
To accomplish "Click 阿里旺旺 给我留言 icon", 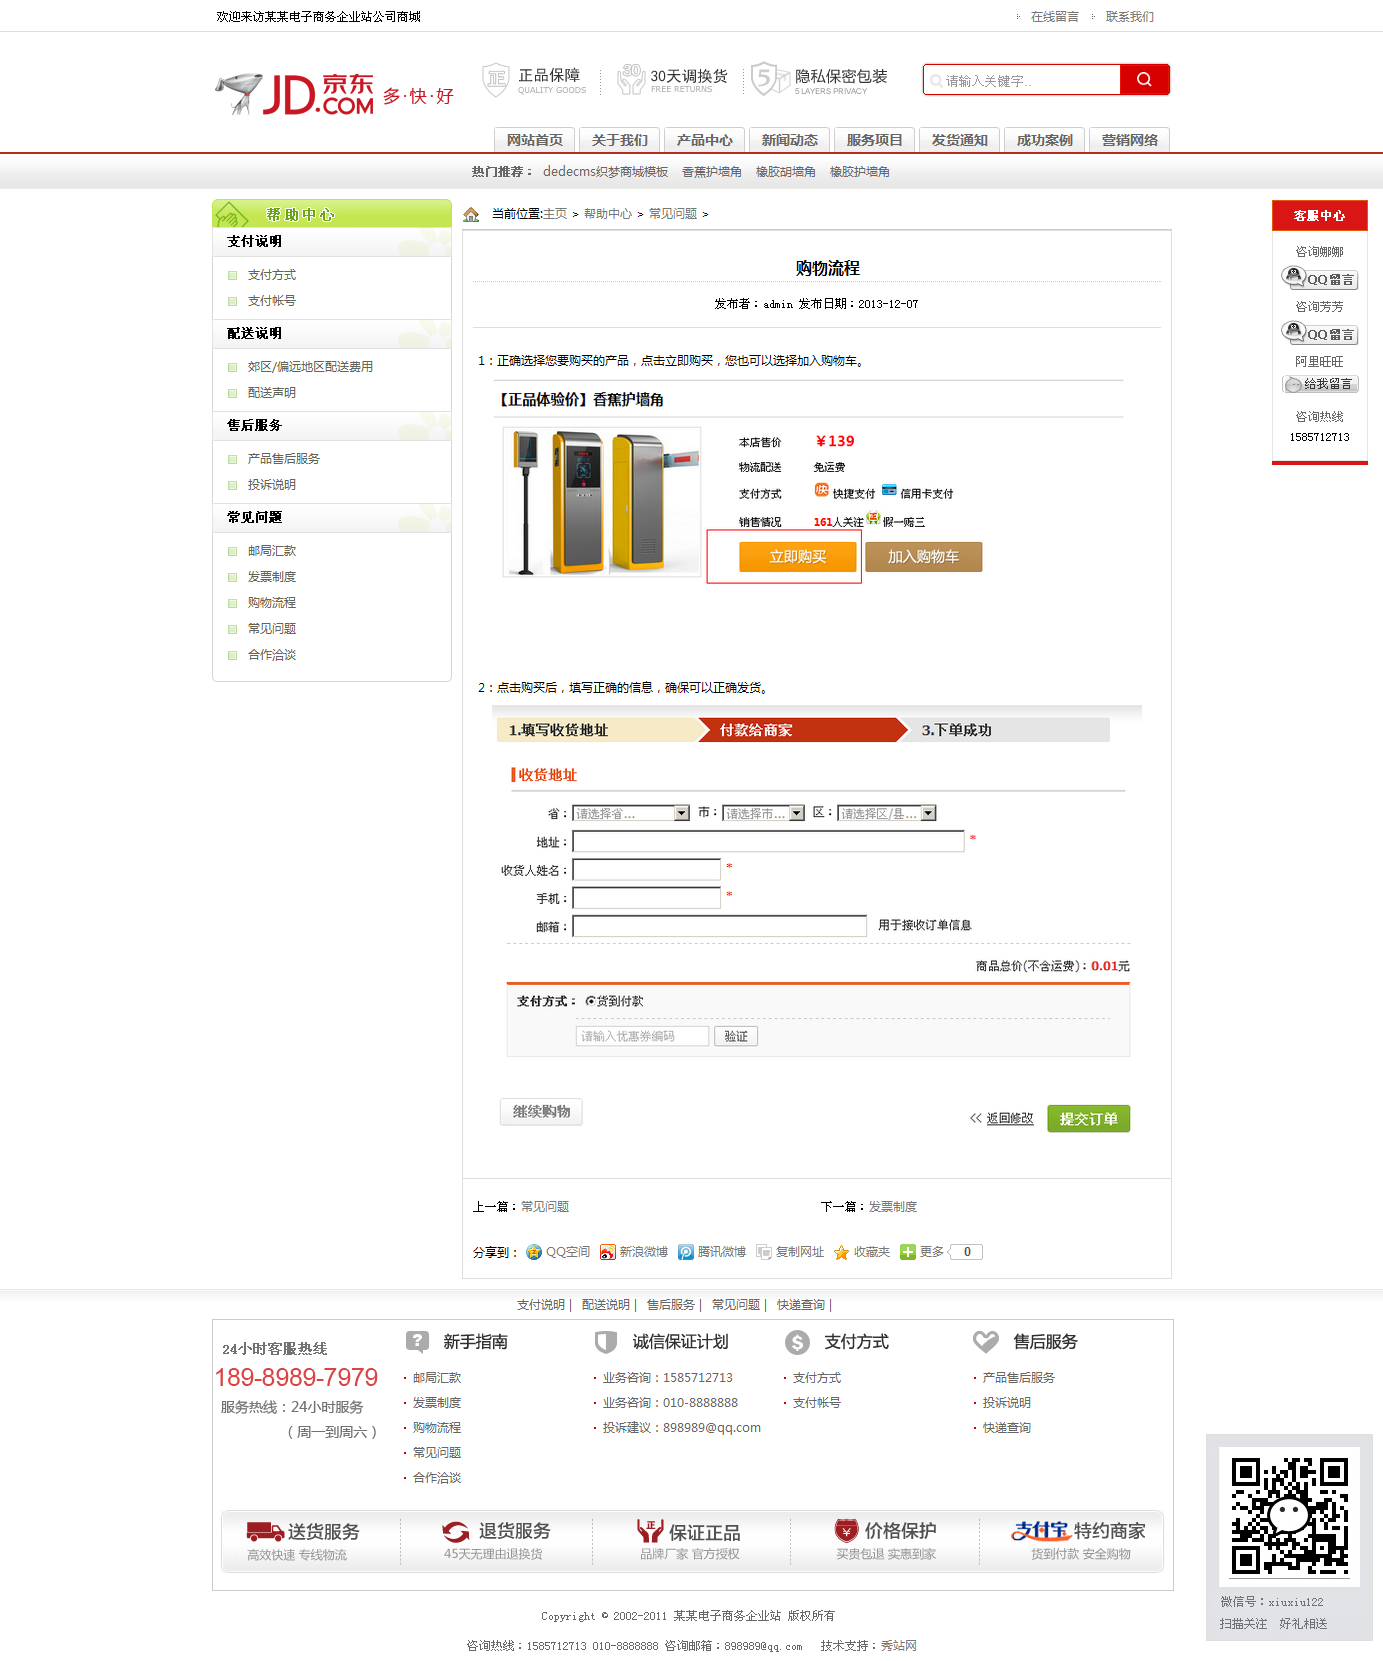I will [x=1320, y=384].
